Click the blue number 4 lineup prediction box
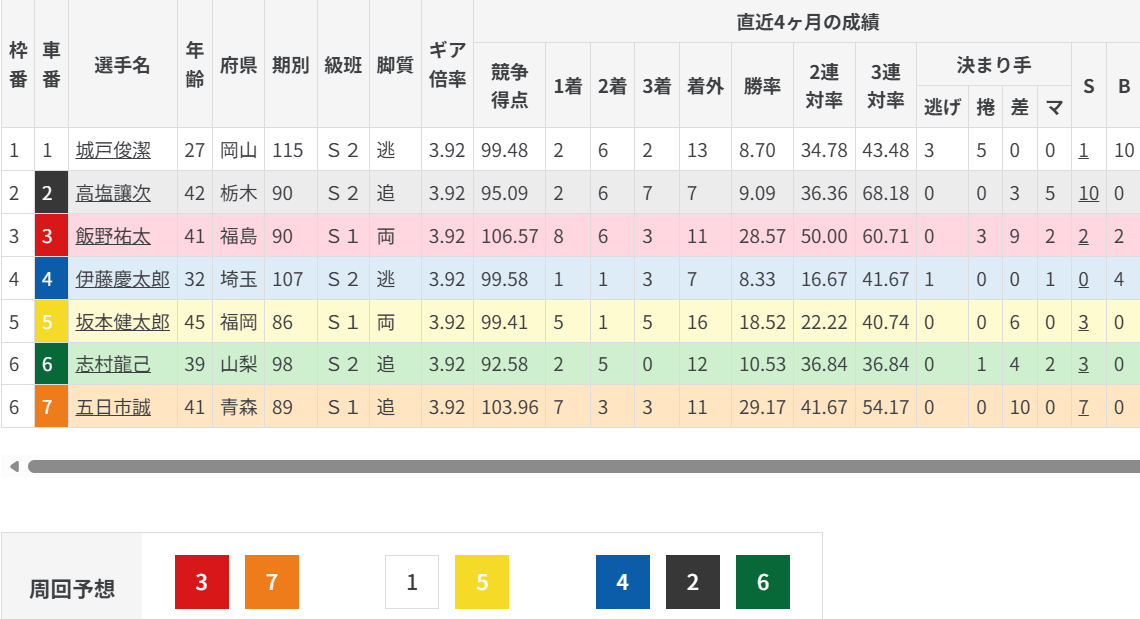Screen dimensions: 1140x619 (623, 582)
